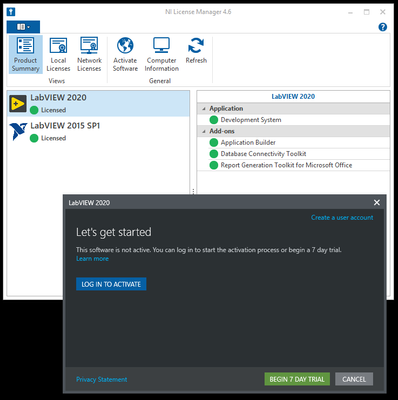This screenshot has height=400, width=398.
Task: Click the green status dot beside Database Connectivity Toolkit
Action: (x=214, y=154)
